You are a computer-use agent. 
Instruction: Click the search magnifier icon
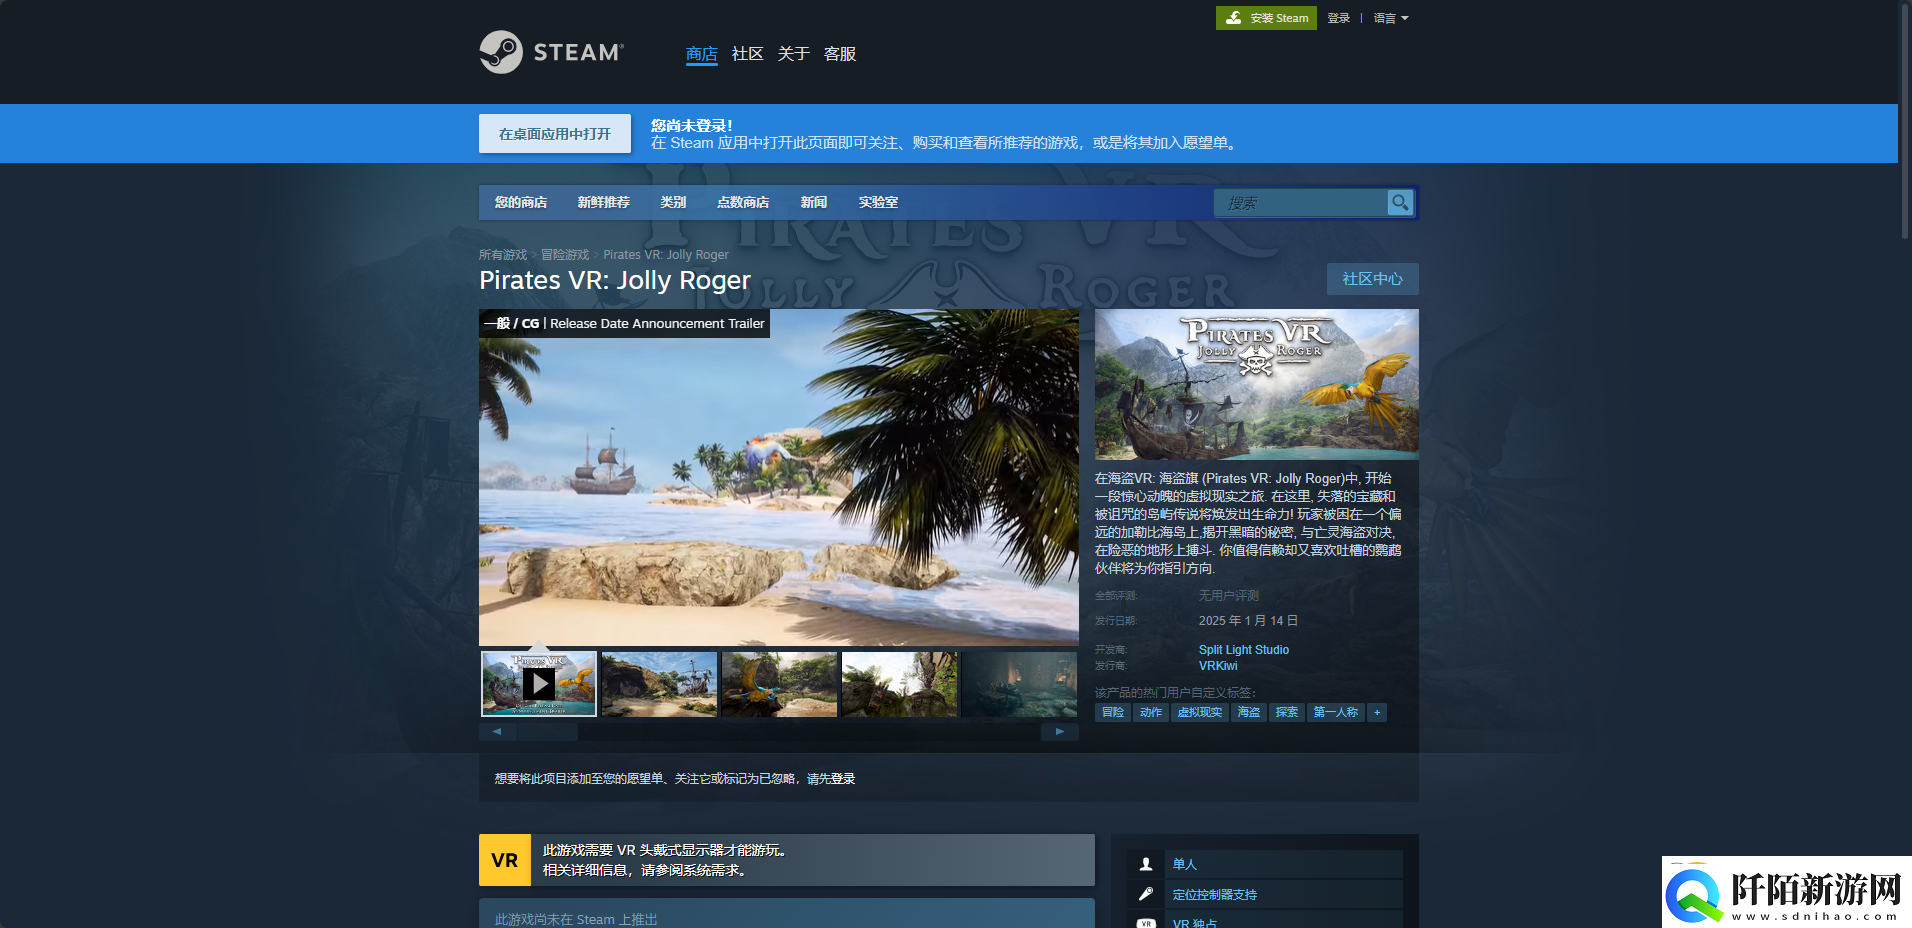pyautogui.click(x=1400, y=202)
